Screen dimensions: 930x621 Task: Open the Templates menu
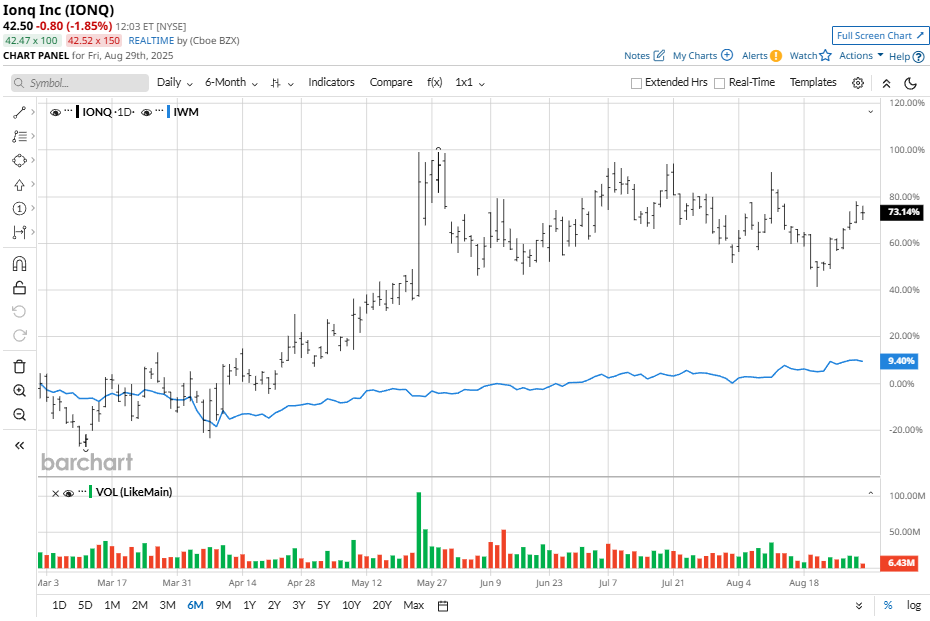point(813,82)
